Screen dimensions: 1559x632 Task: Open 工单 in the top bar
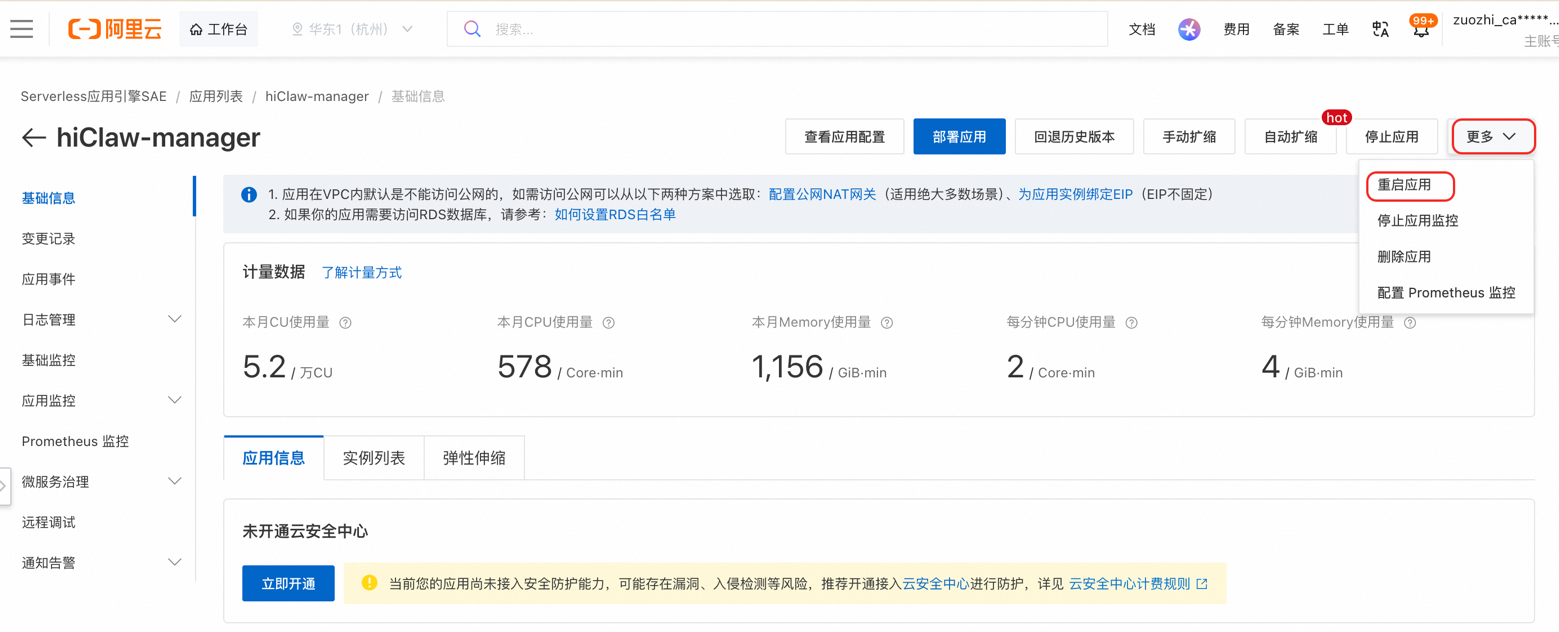tap(1335, 29)
